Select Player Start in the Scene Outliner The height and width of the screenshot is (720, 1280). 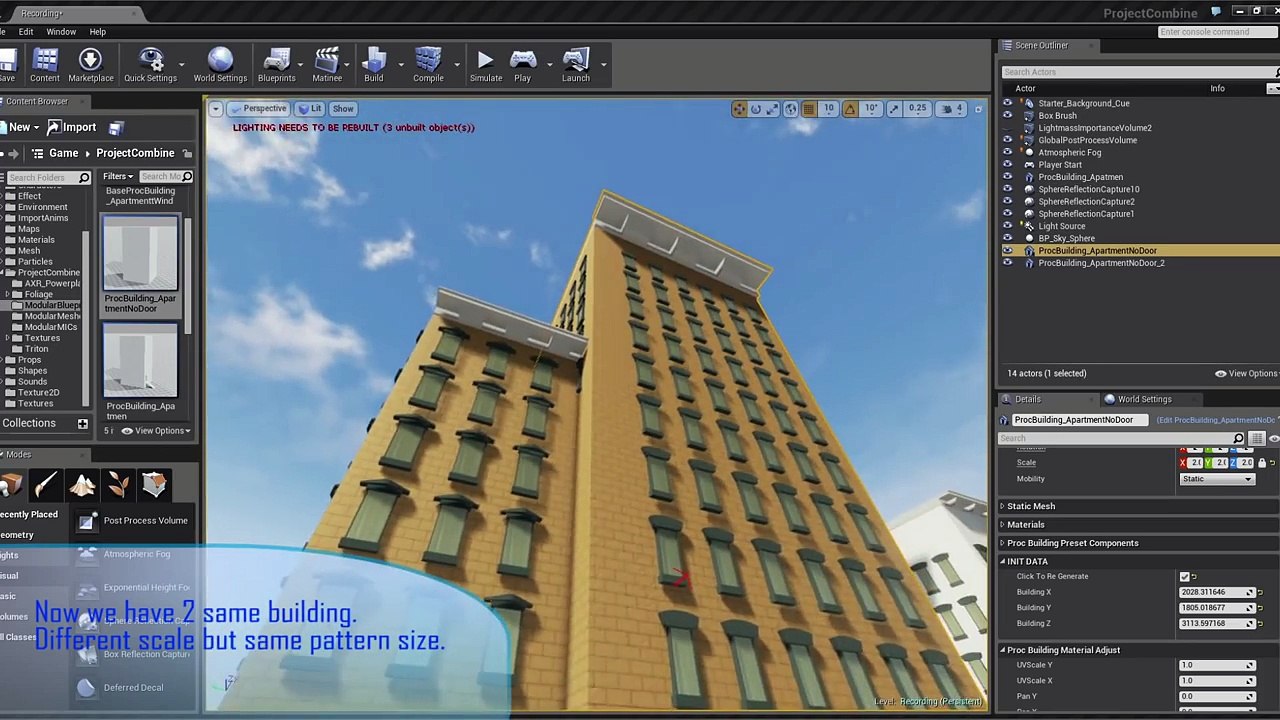coord(1060,165)
